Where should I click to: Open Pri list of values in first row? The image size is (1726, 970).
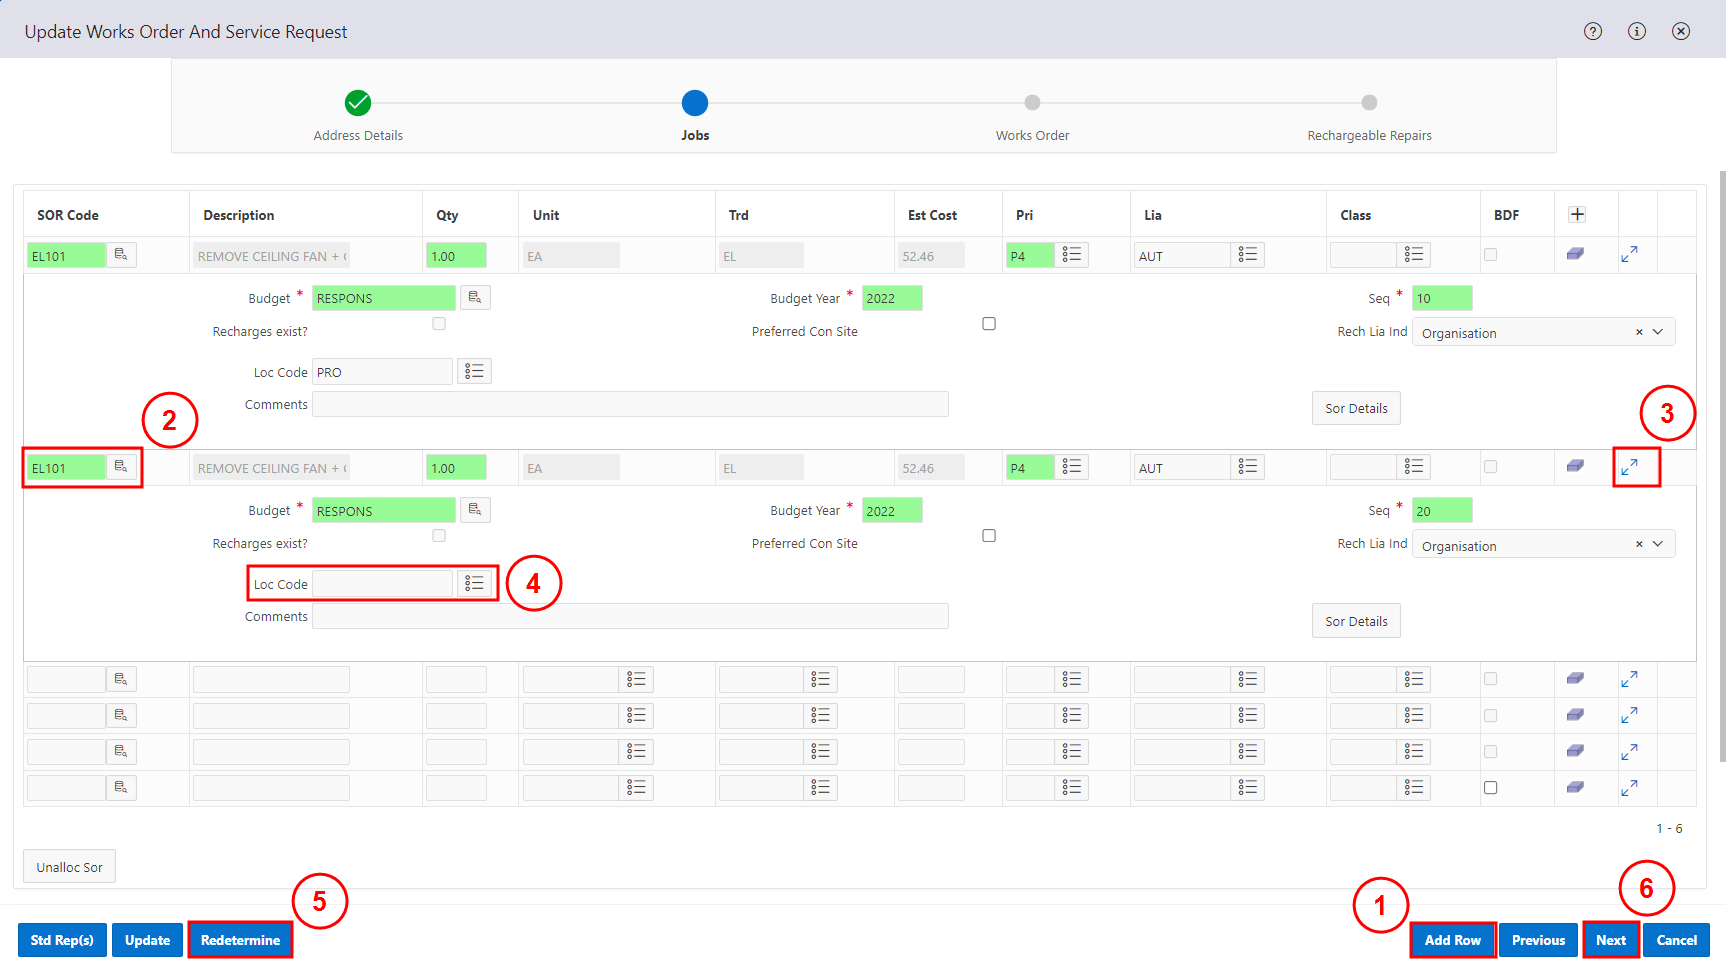pos(1072,255)
